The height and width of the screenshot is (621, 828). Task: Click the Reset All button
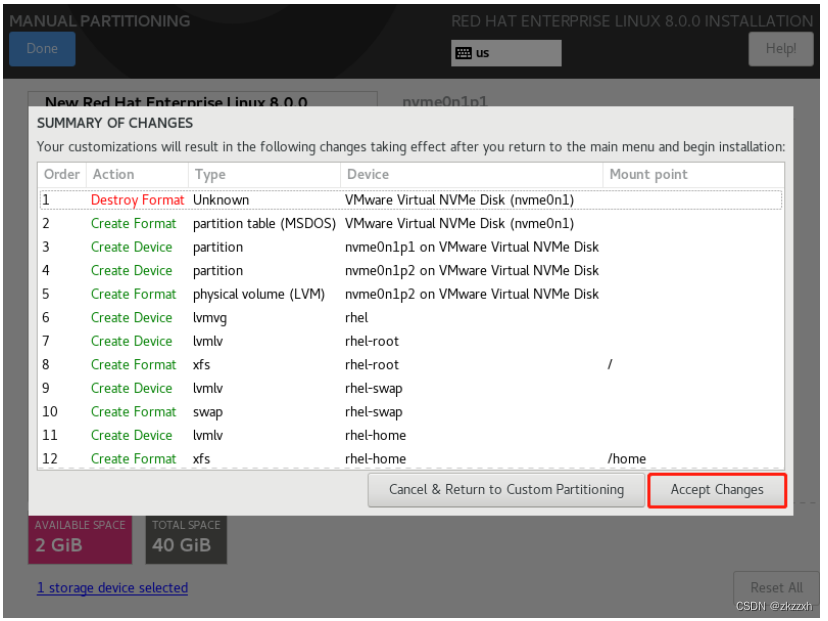[x=776, y=588]
